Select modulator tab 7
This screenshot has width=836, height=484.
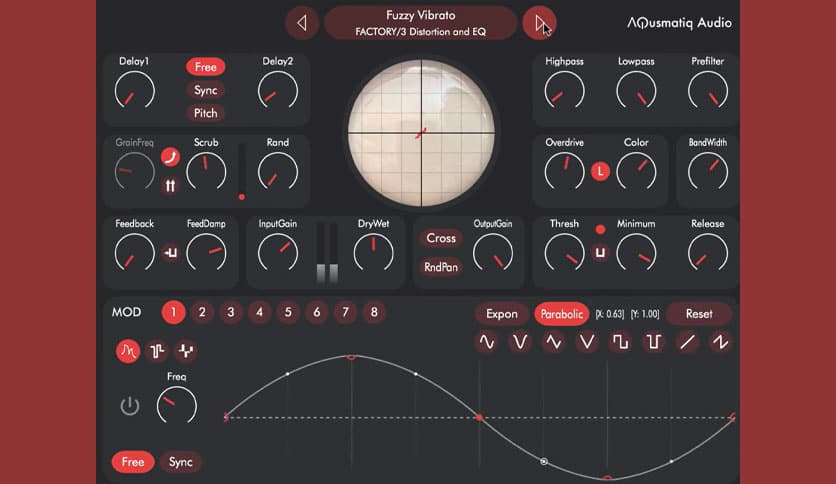[345, 312]
